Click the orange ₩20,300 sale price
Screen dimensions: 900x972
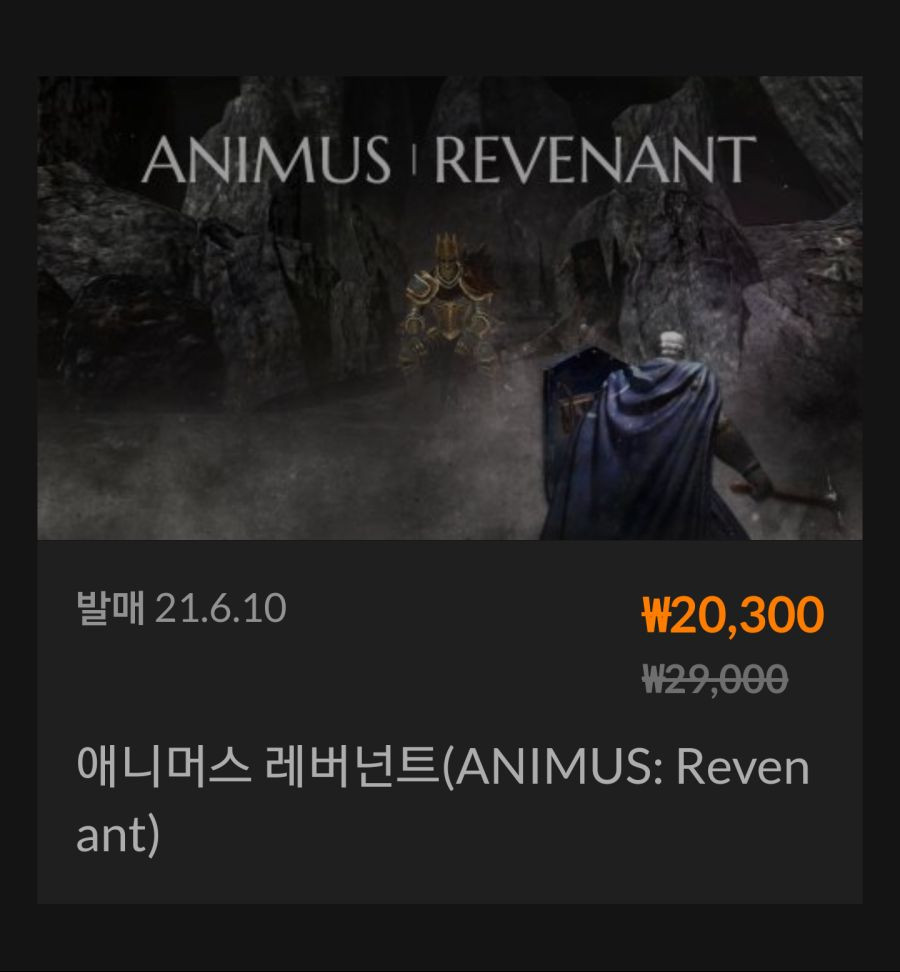pos(733,614)
